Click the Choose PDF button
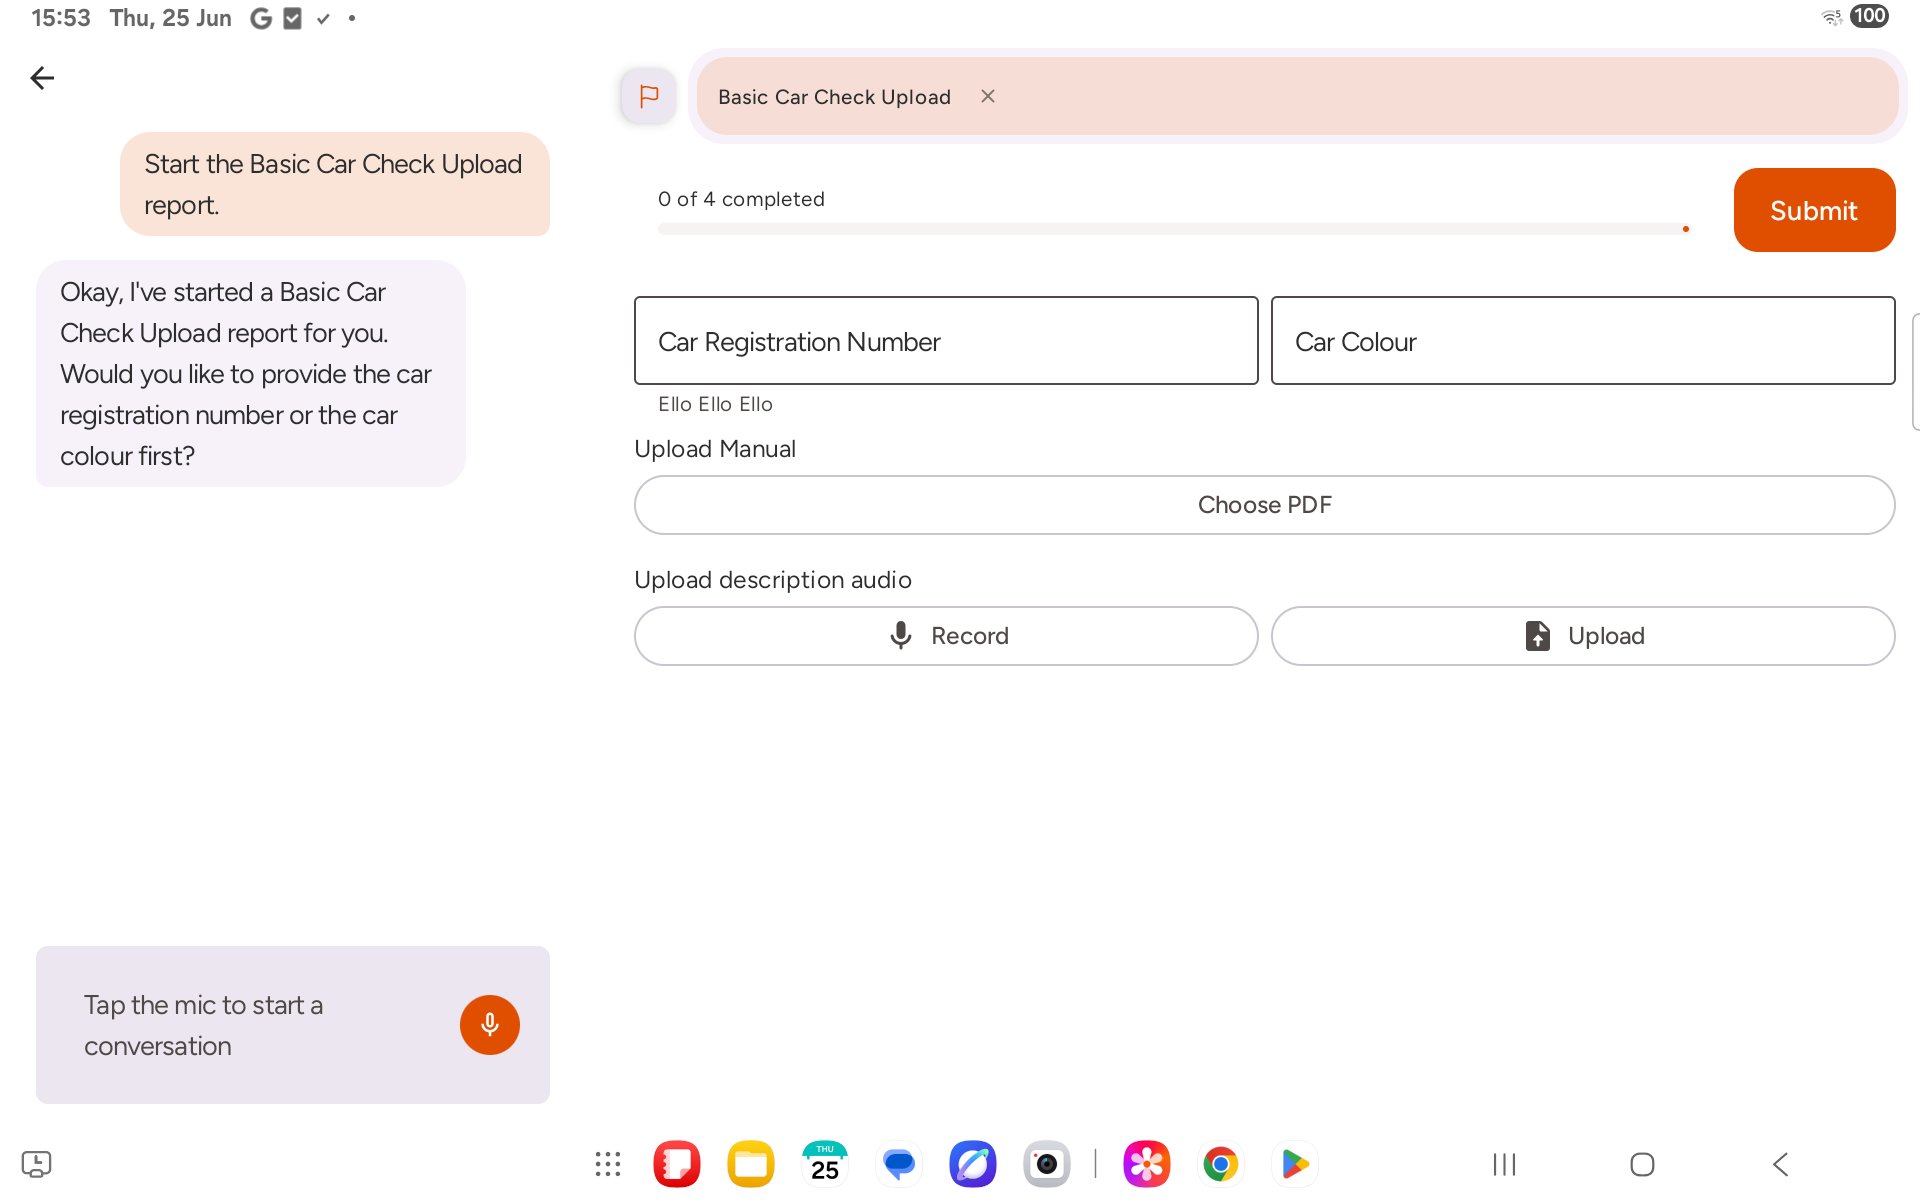 click(x=1264, y=505)
